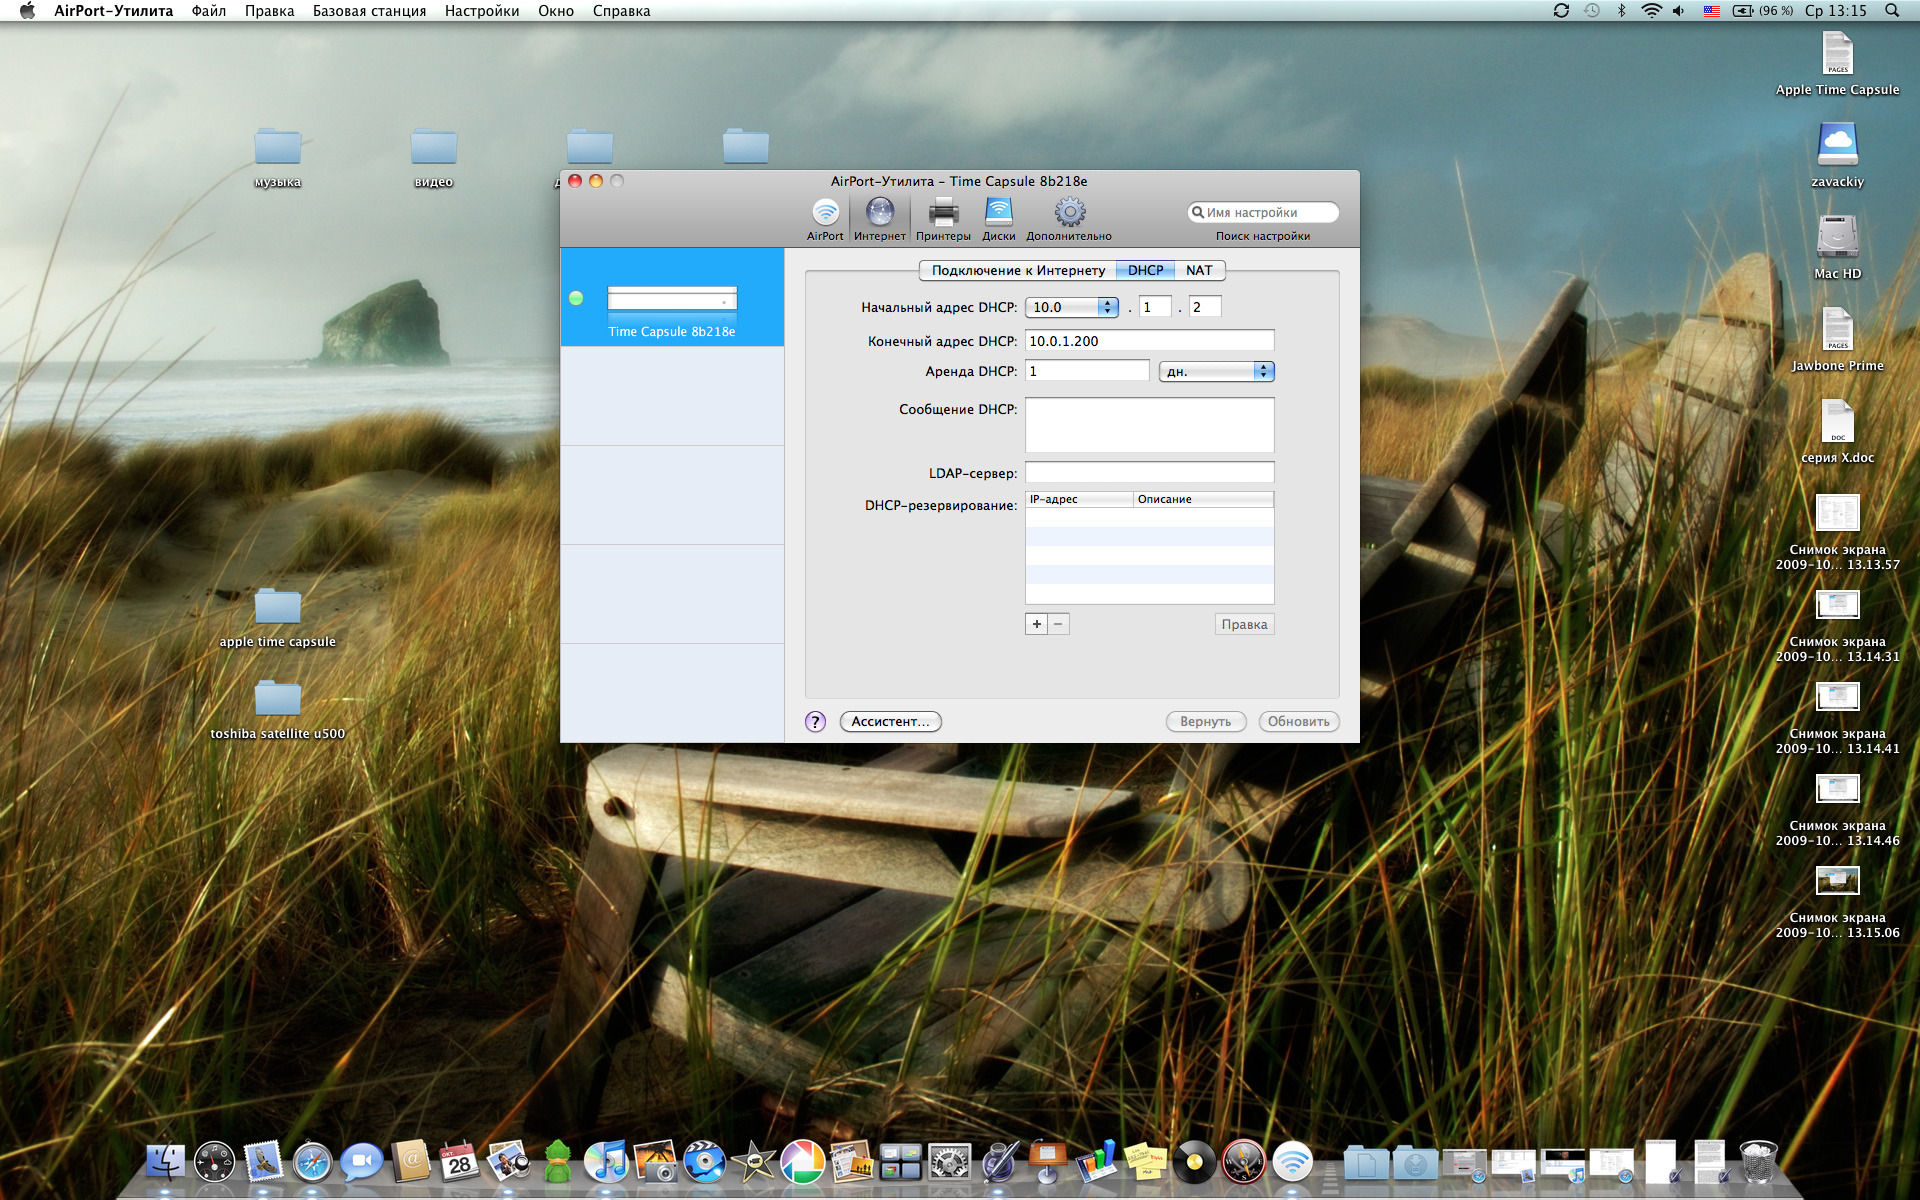The image size is (1920, 1200).
Task: Open Stickies from the Dock
Action: point(1145,1162)
